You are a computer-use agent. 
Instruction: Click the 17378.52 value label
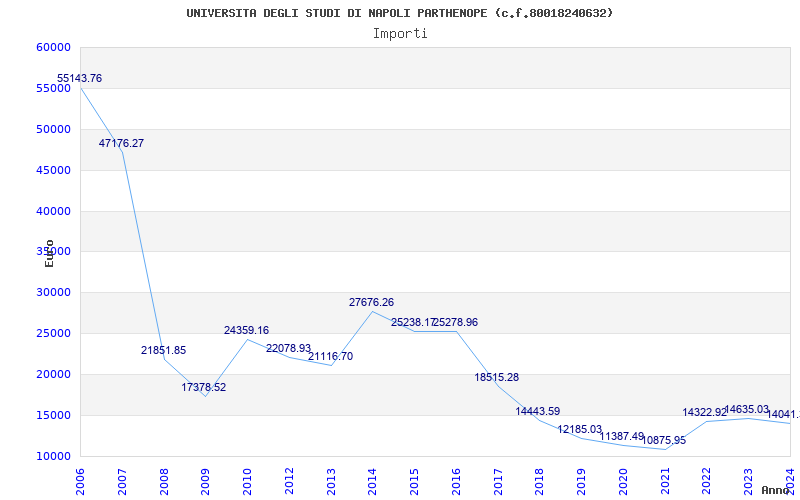(204, 387)
